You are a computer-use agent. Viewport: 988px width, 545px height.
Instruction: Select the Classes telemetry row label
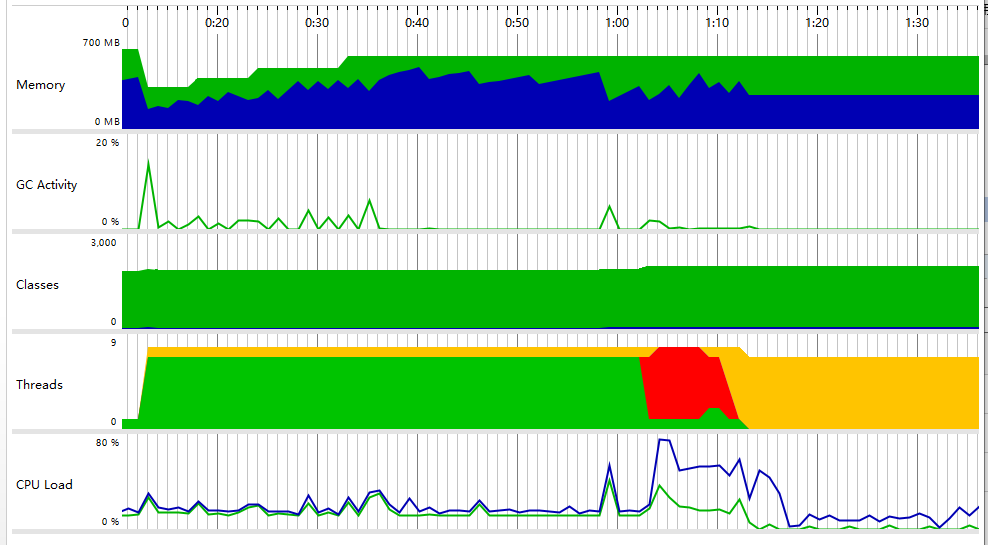[x=37, y=285]
